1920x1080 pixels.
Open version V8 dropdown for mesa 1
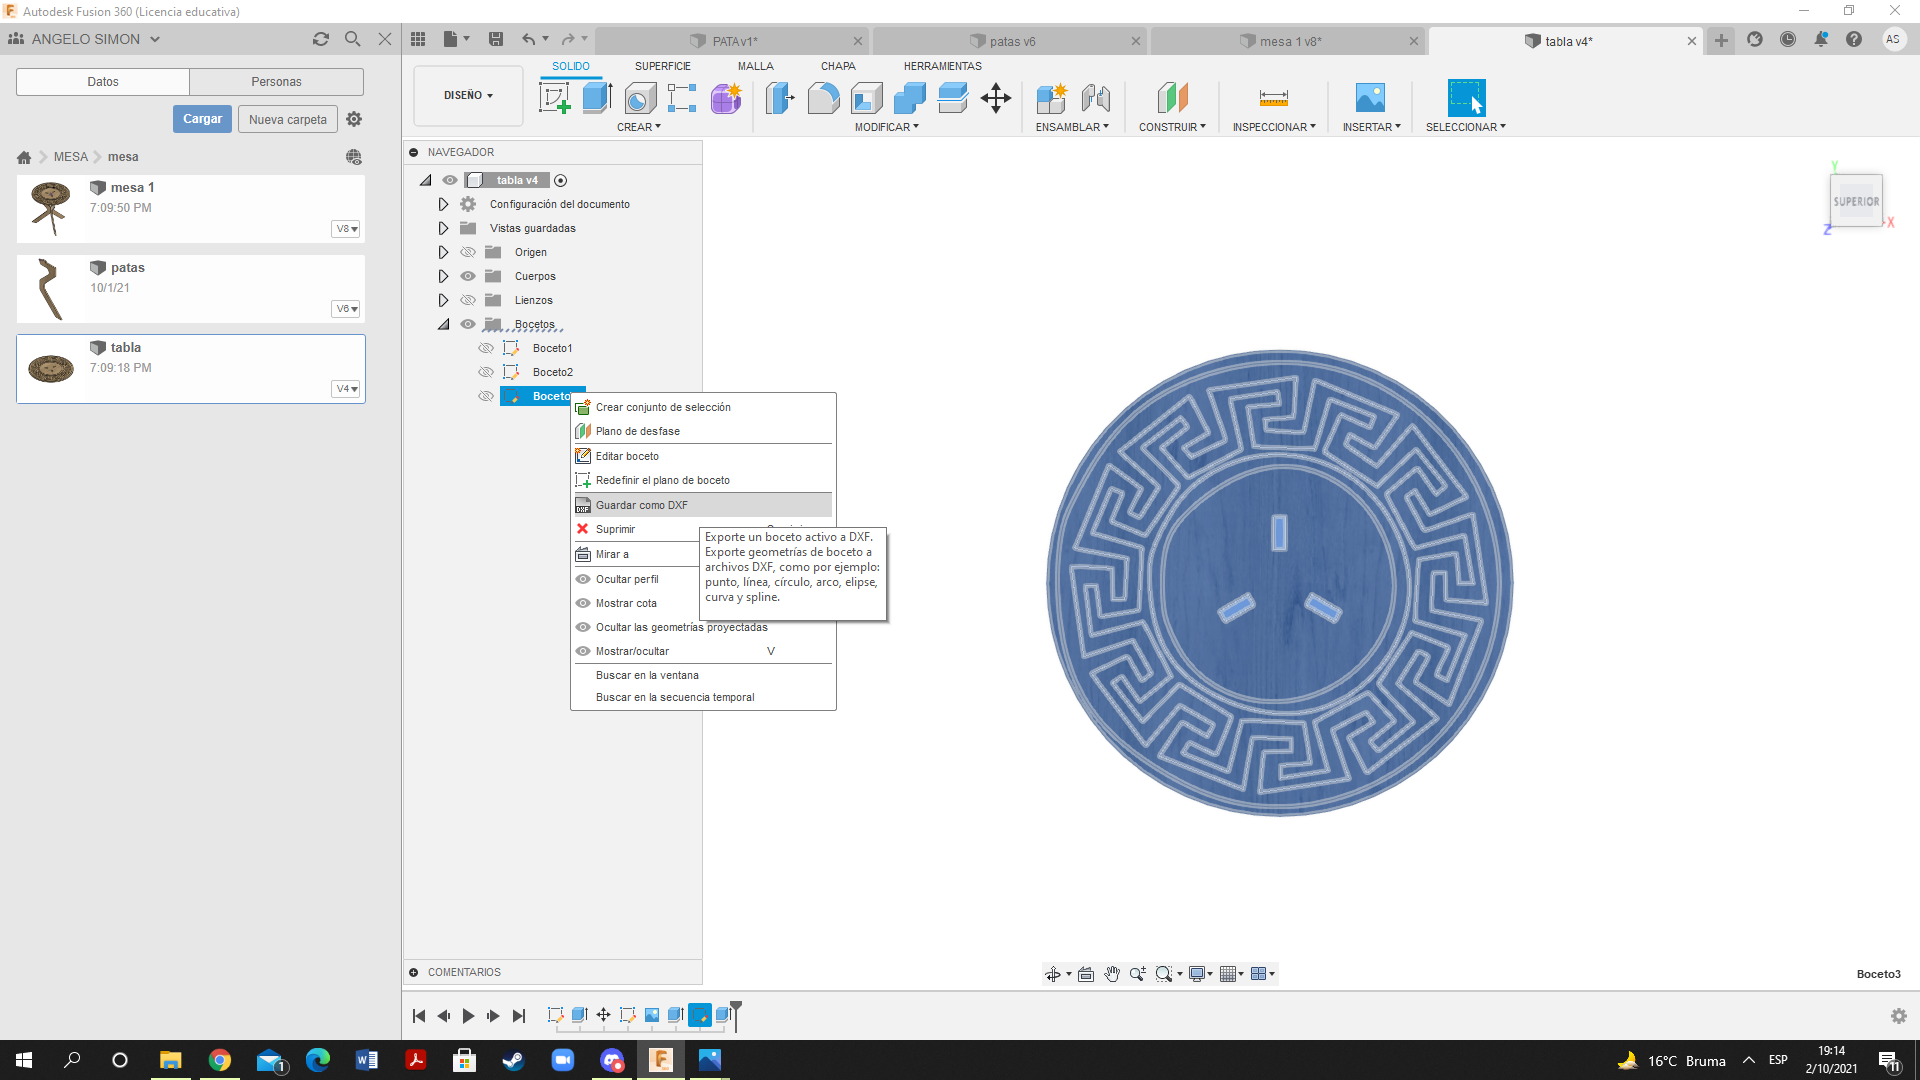(x=346, y=229)
